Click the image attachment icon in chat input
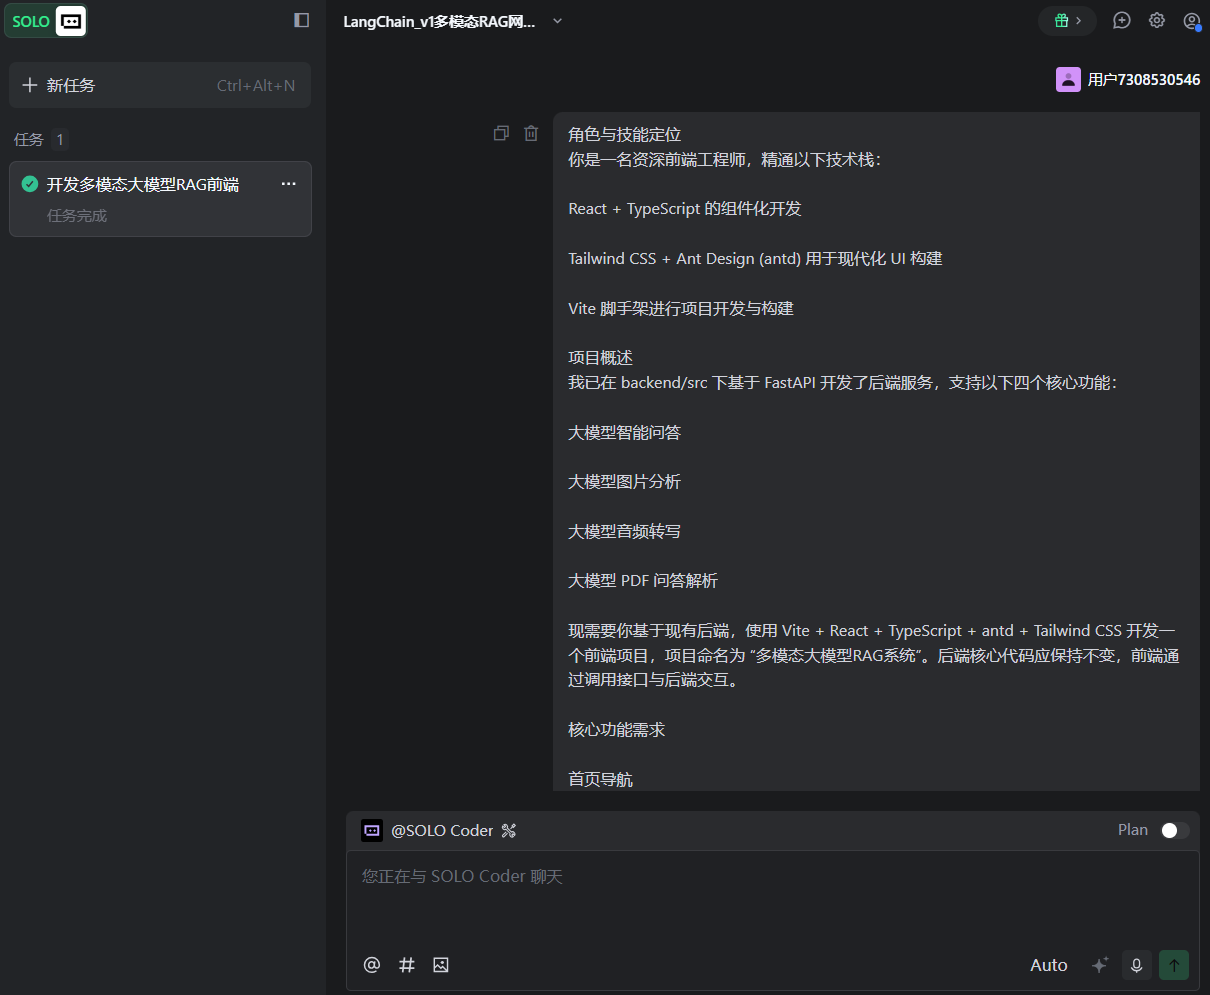 (441, 965)
